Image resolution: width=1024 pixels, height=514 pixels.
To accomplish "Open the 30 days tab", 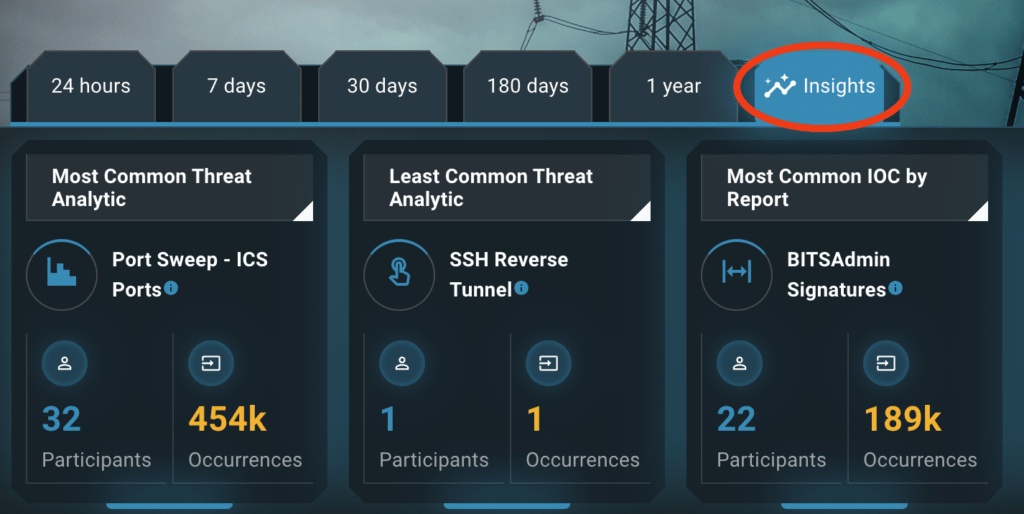I will tap(382, 86).
